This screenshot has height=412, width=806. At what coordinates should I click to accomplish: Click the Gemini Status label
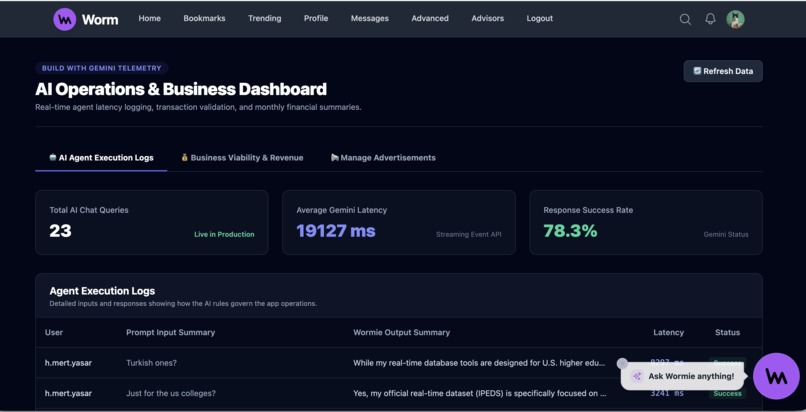click(726, 234)
